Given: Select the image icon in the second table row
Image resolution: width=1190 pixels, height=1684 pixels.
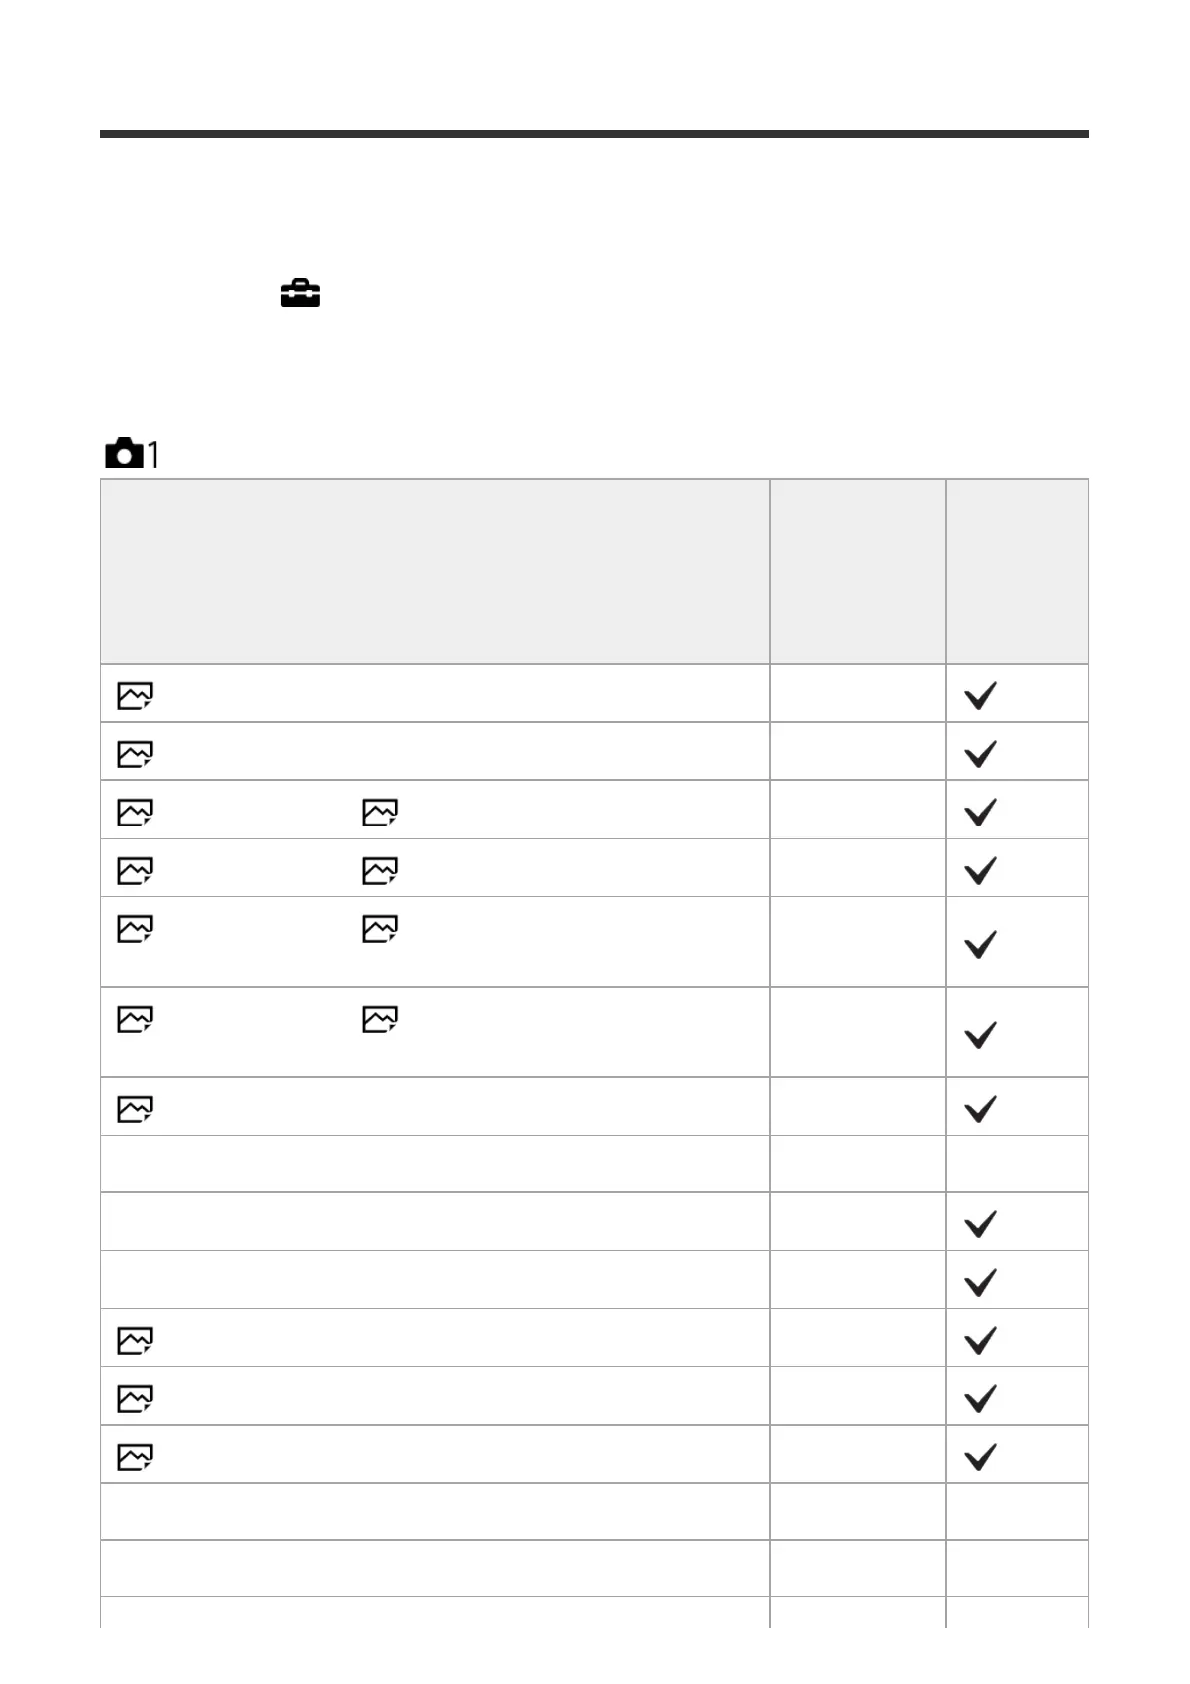Looking at the screenshot, I should coord(135,753).
